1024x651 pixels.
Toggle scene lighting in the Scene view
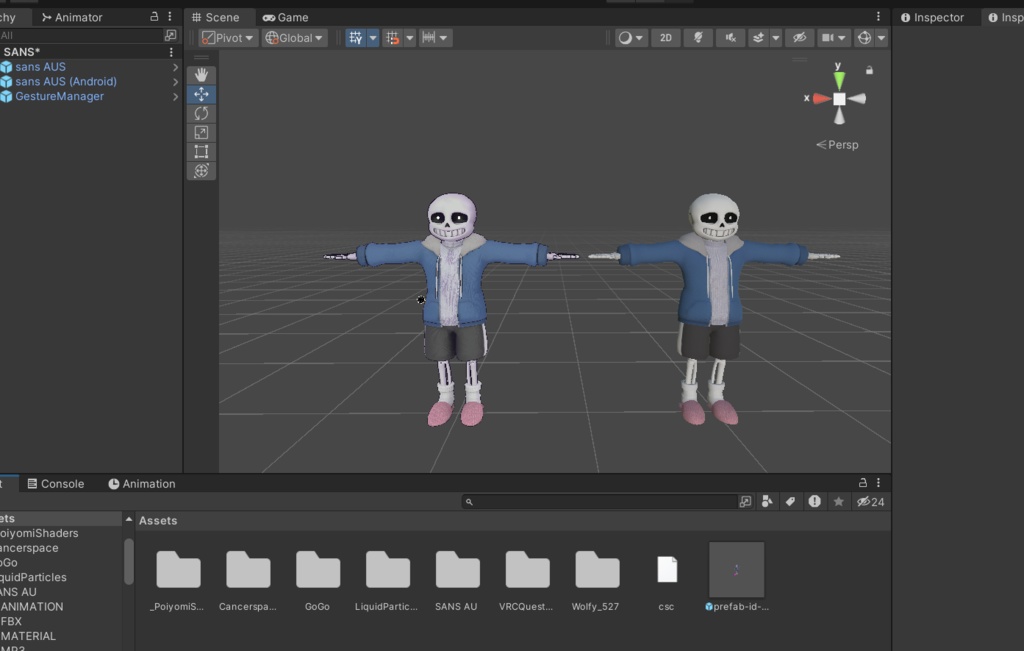(x=698, y=37)
